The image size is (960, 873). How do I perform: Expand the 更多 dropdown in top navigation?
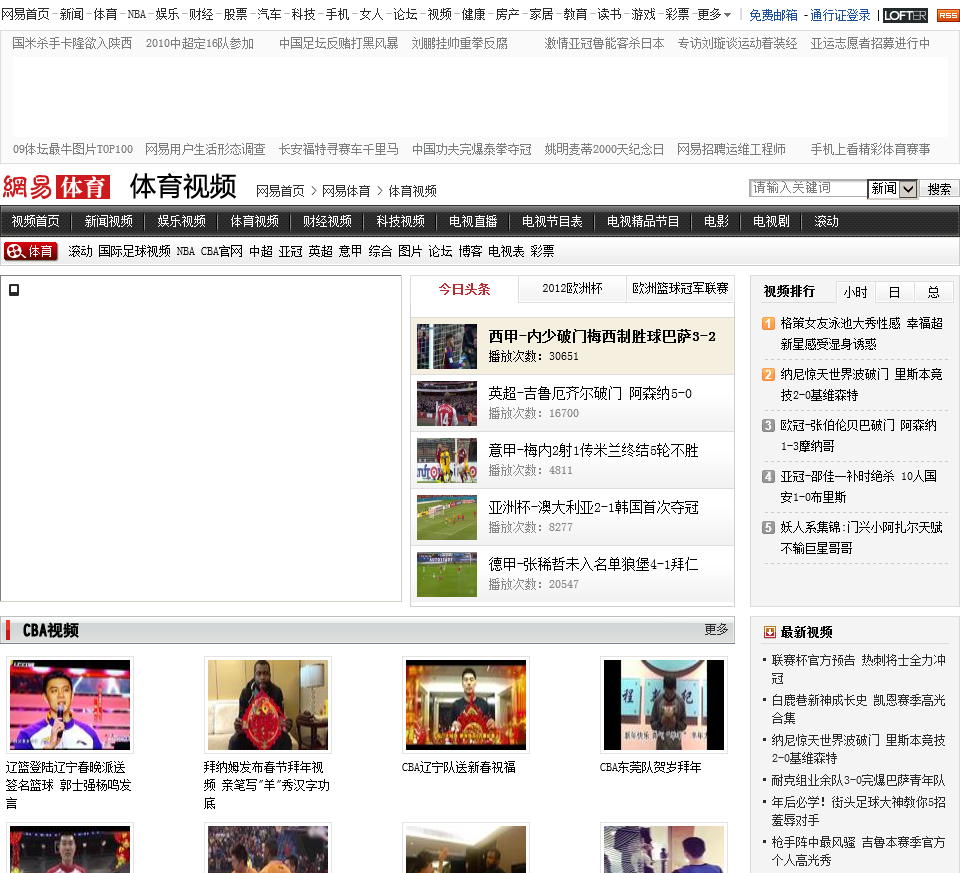(x=714, y=15)
